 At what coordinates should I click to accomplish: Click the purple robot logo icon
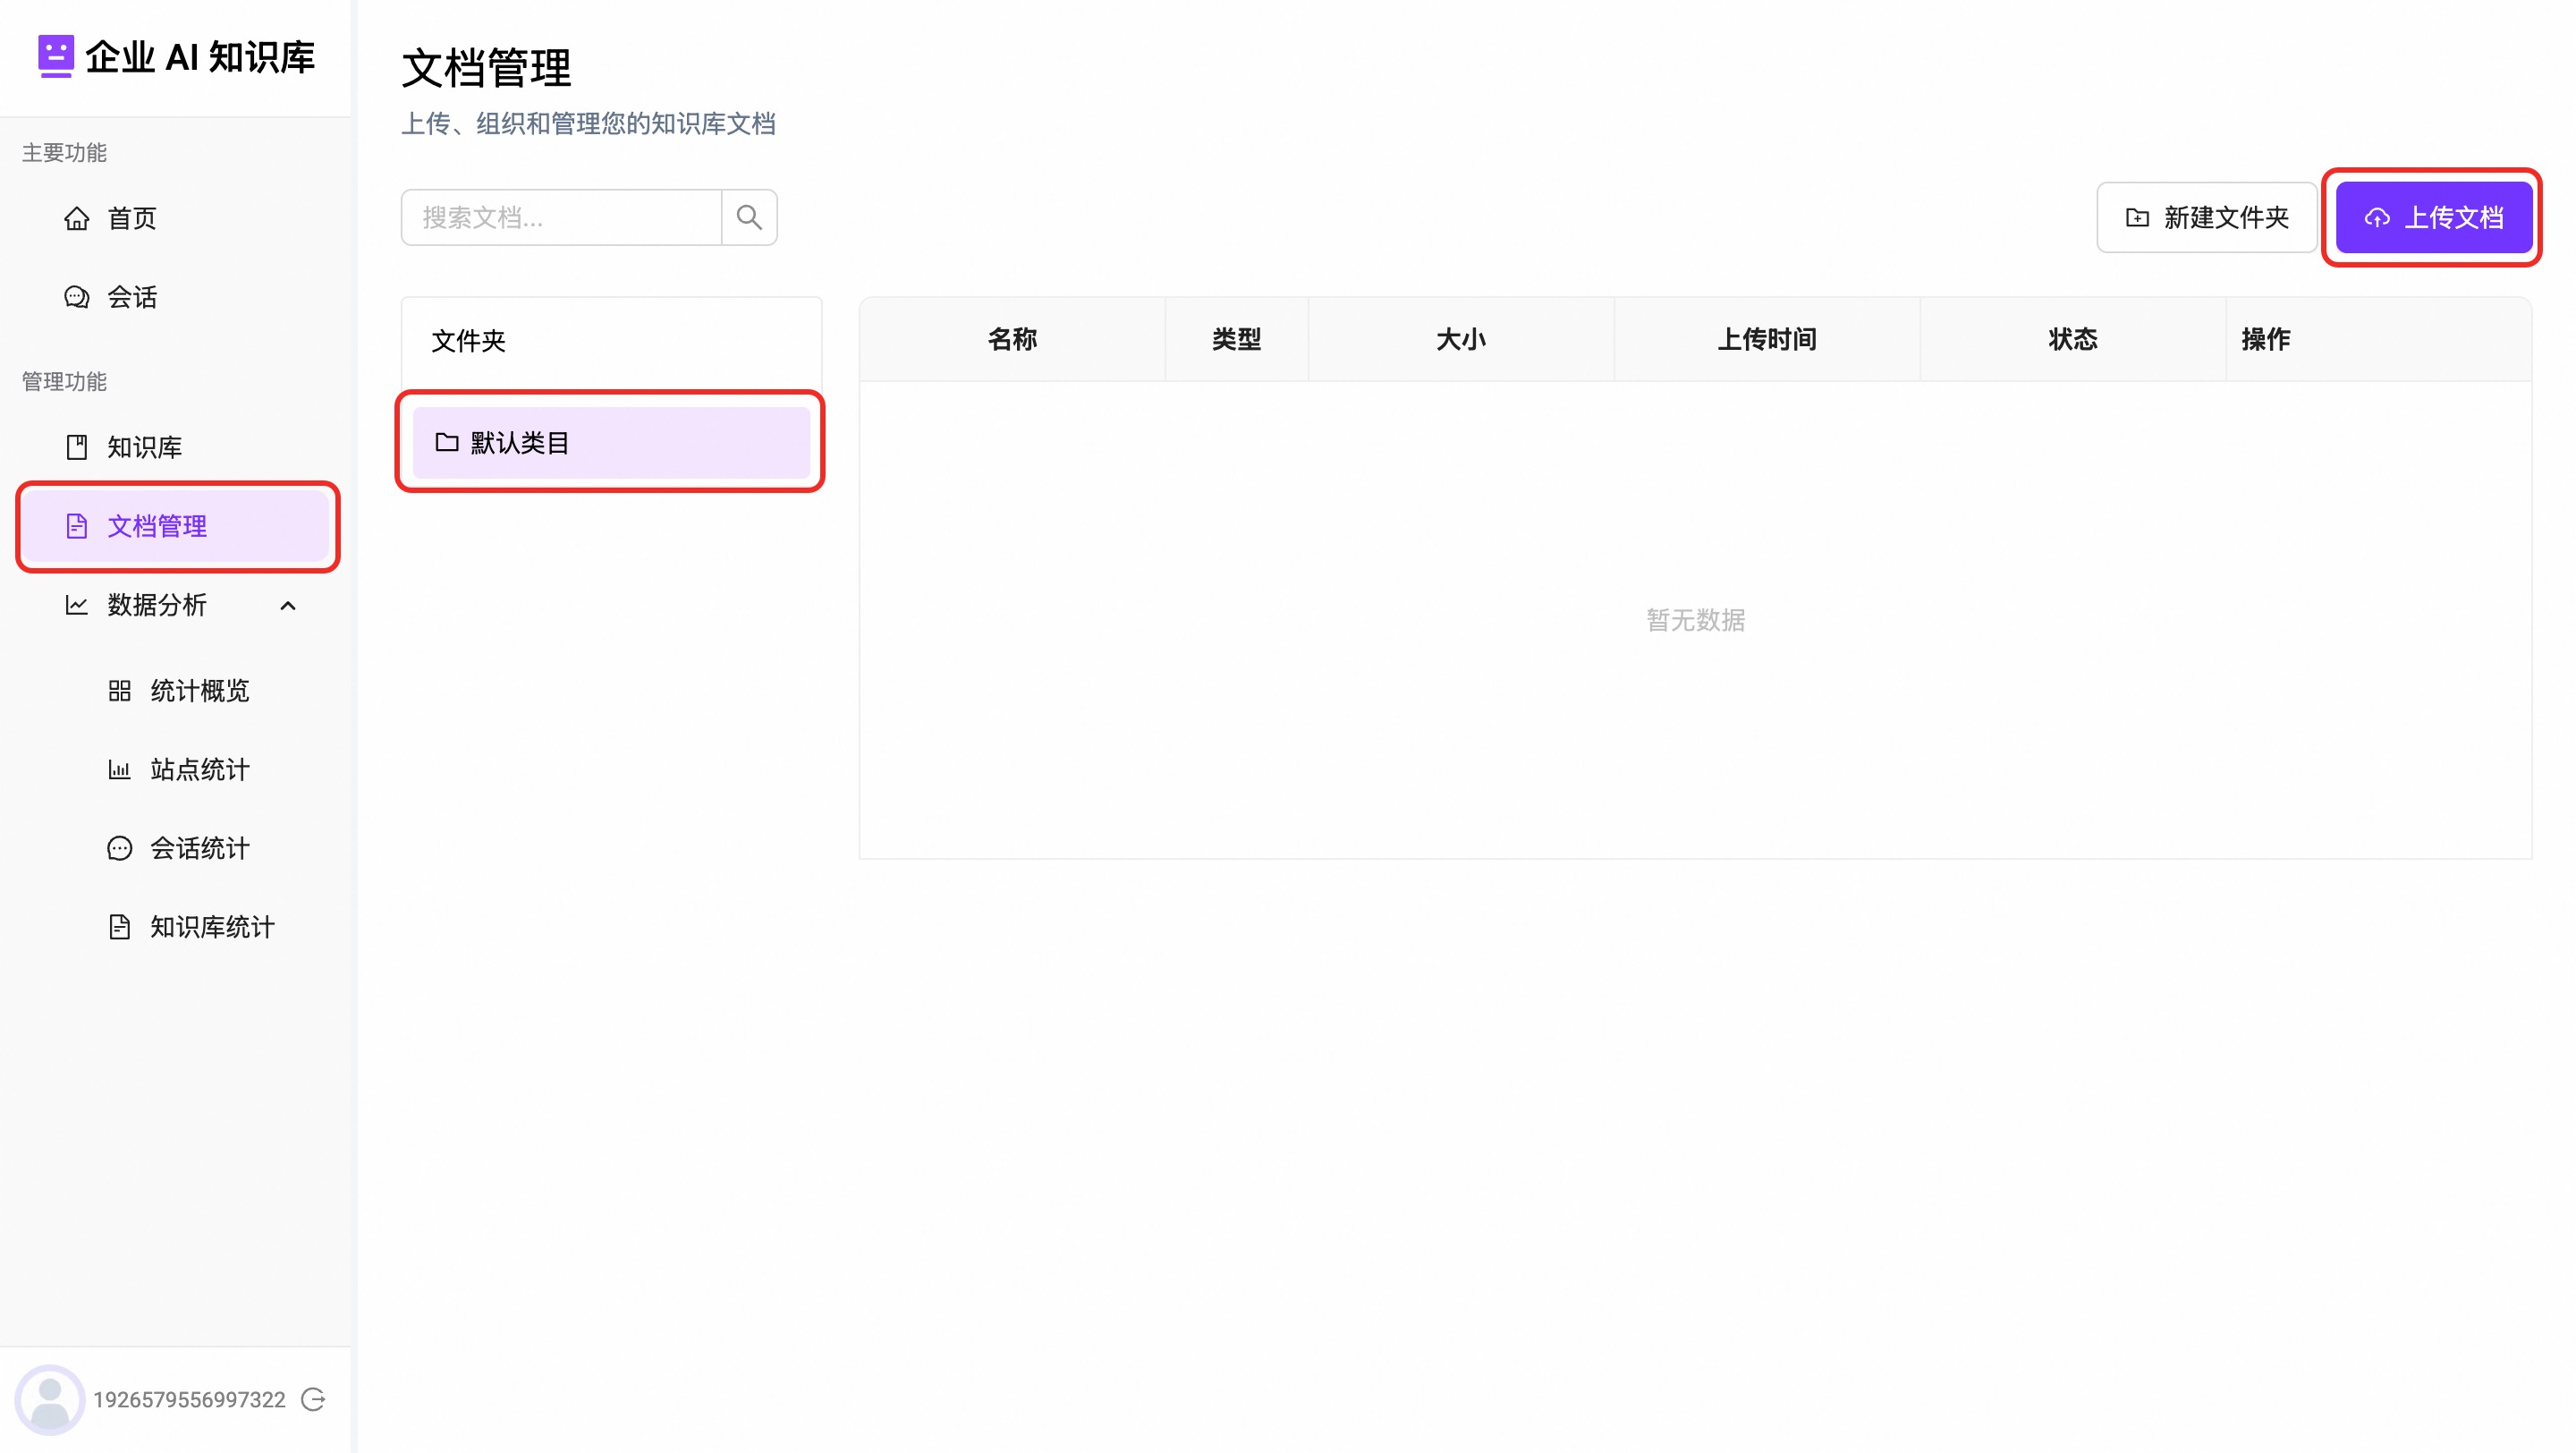pyautogui.click(x=55, y=56)
